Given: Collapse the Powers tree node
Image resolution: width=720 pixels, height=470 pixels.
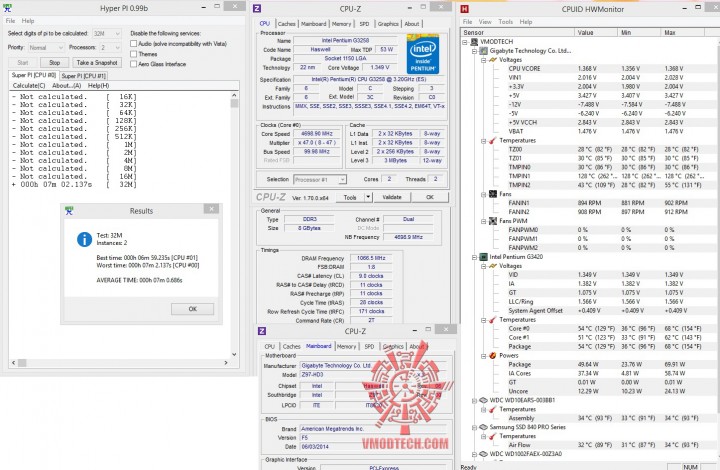Looking at the screenshot, I should point(484,356).
